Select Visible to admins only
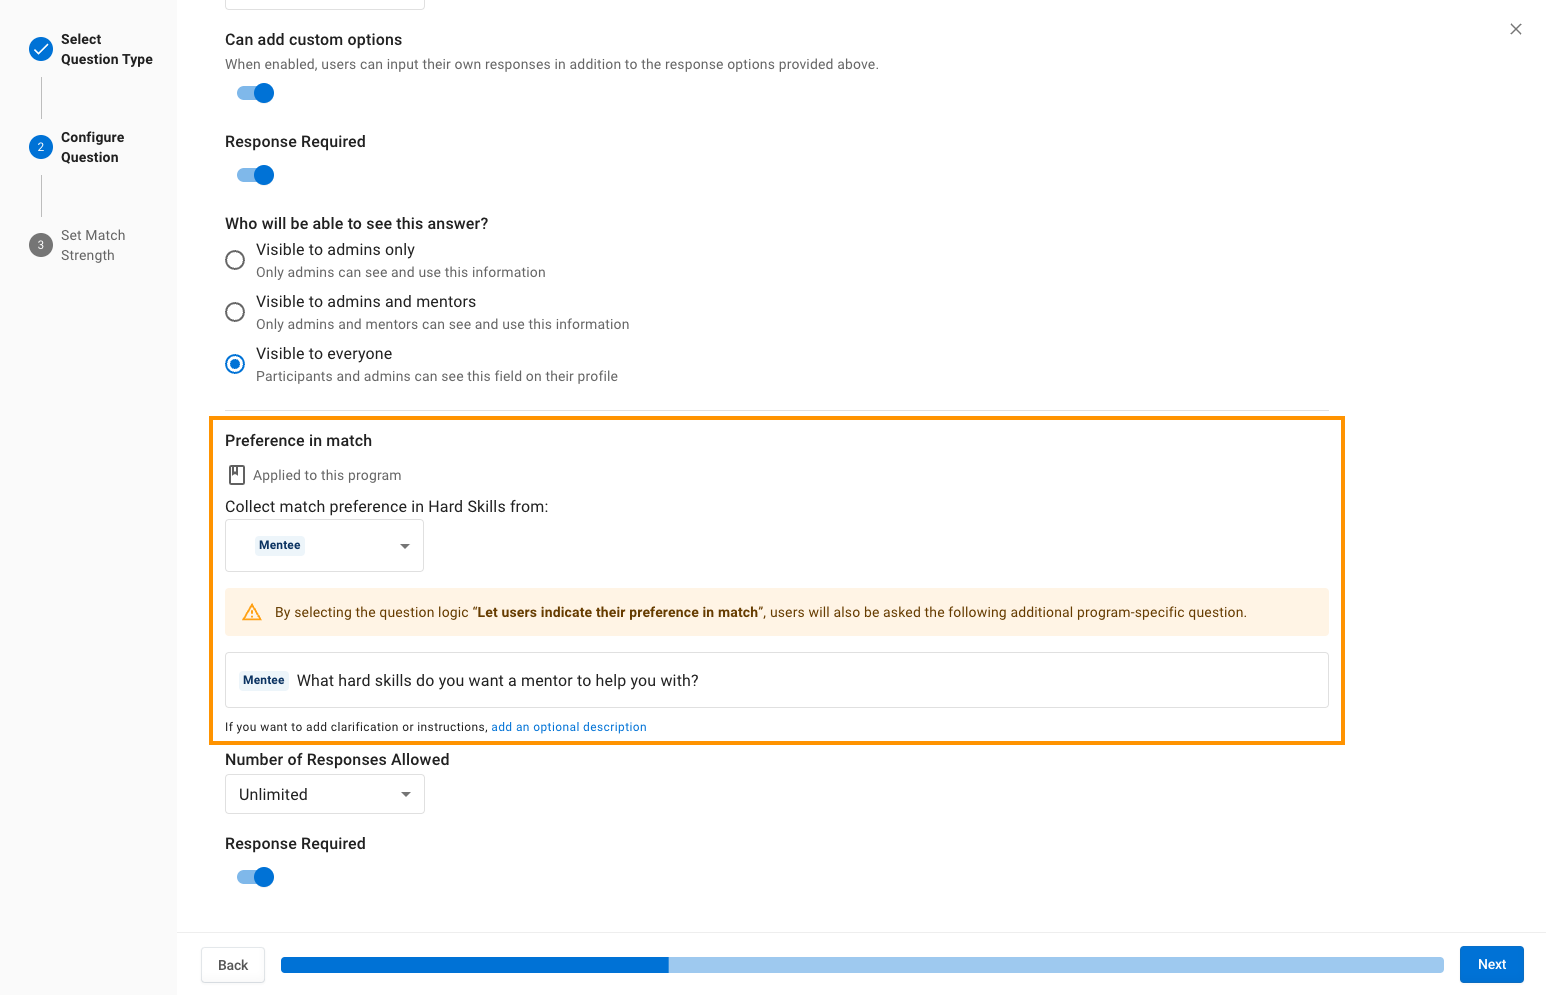The width and height of the screenshot is (1546, 995). click(x=235, y=260)
